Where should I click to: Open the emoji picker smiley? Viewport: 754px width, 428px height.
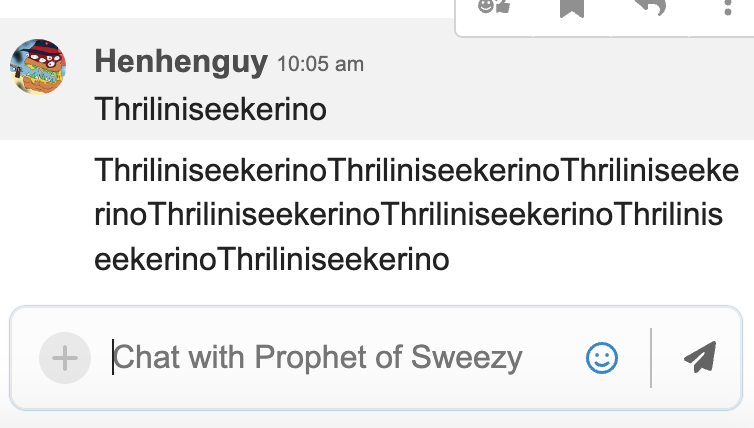point(602,357)
